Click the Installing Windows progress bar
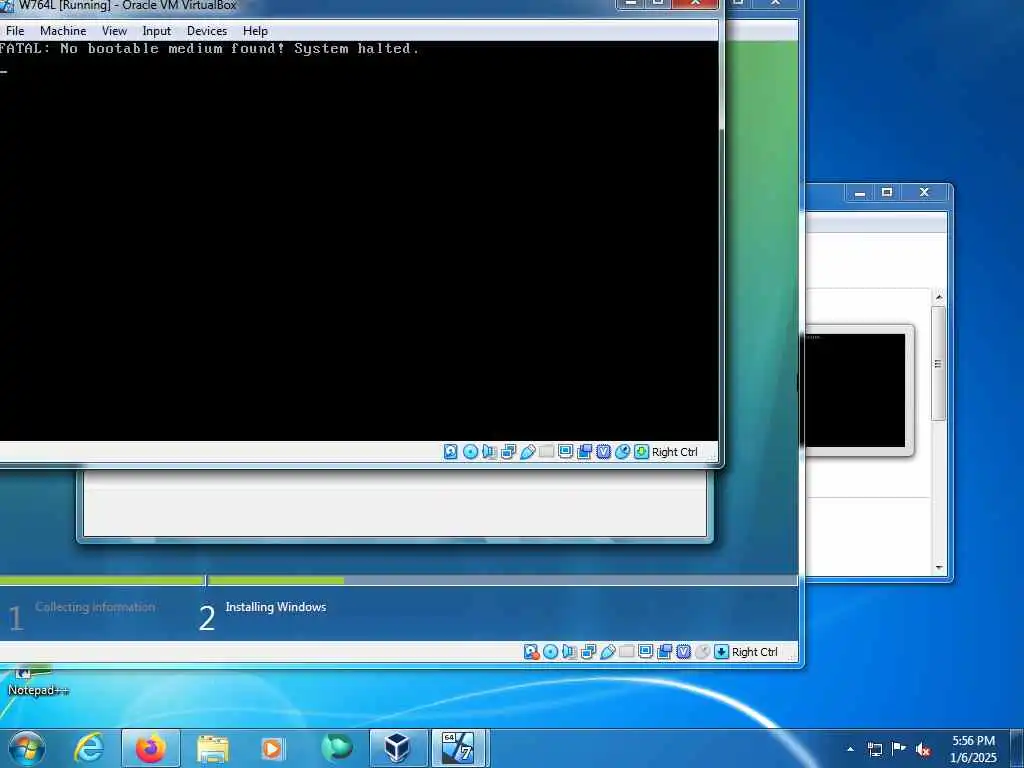The width and height of the screenshot is (1024, 768). 503,580
